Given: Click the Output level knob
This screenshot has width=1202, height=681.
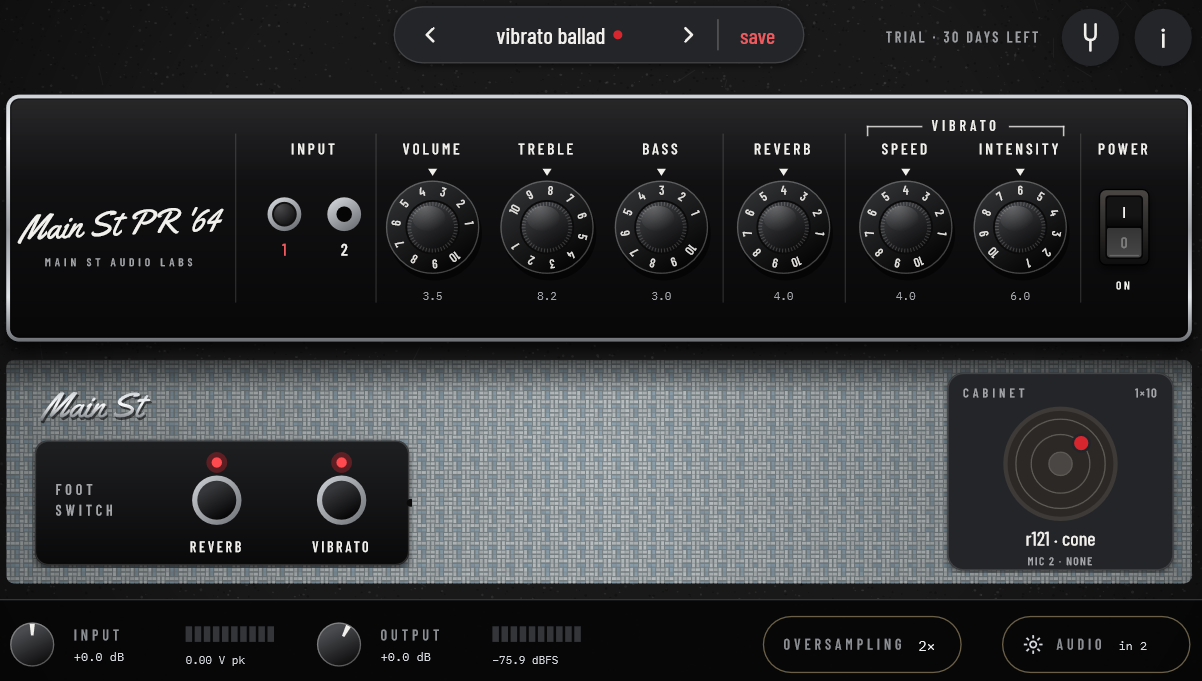Looking at the screenshot, I should pos(339,645).
